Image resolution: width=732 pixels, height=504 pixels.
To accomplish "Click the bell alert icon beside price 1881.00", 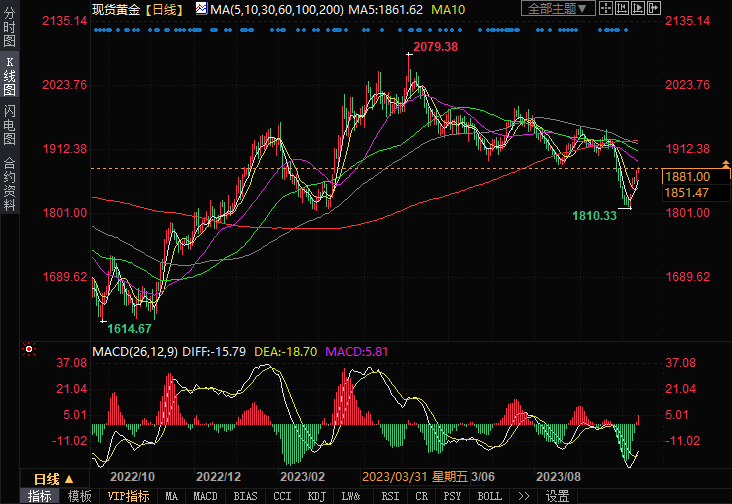I will (x=725, y=162).
